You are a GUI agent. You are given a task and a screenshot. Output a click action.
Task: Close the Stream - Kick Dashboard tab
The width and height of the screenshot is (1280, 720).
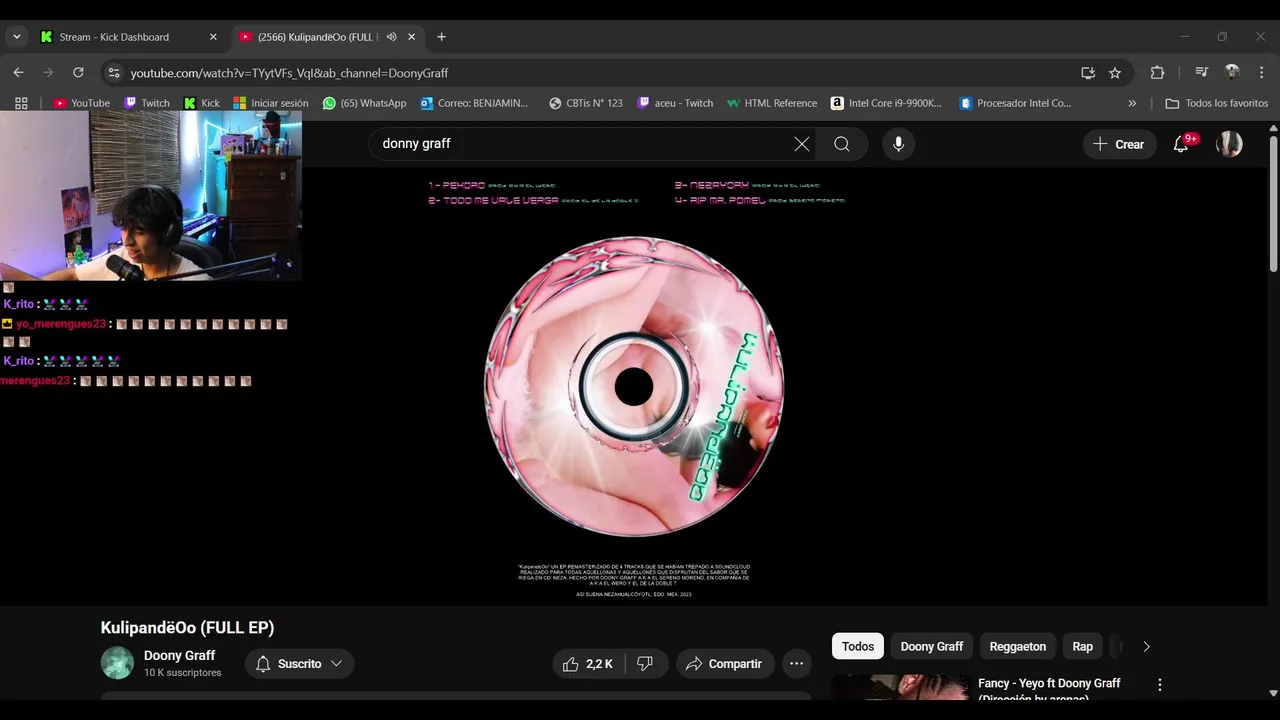click(213, 37)
